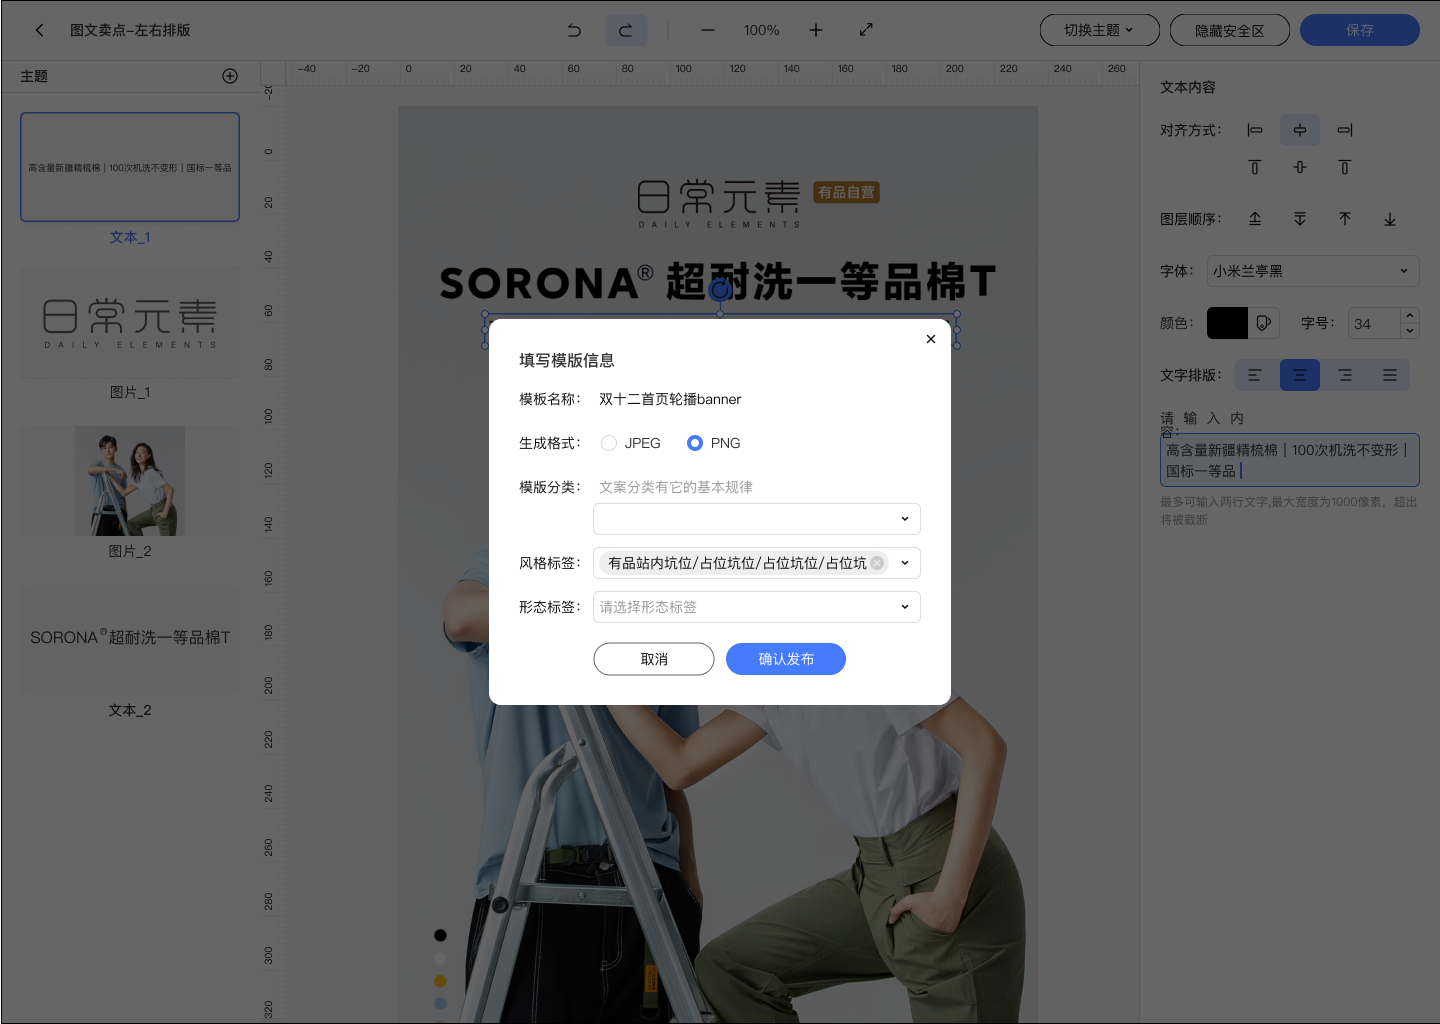Screen dimensions: 1440x1024
Task: Bring layer to front icon
Action: (x=1255, y=219)
